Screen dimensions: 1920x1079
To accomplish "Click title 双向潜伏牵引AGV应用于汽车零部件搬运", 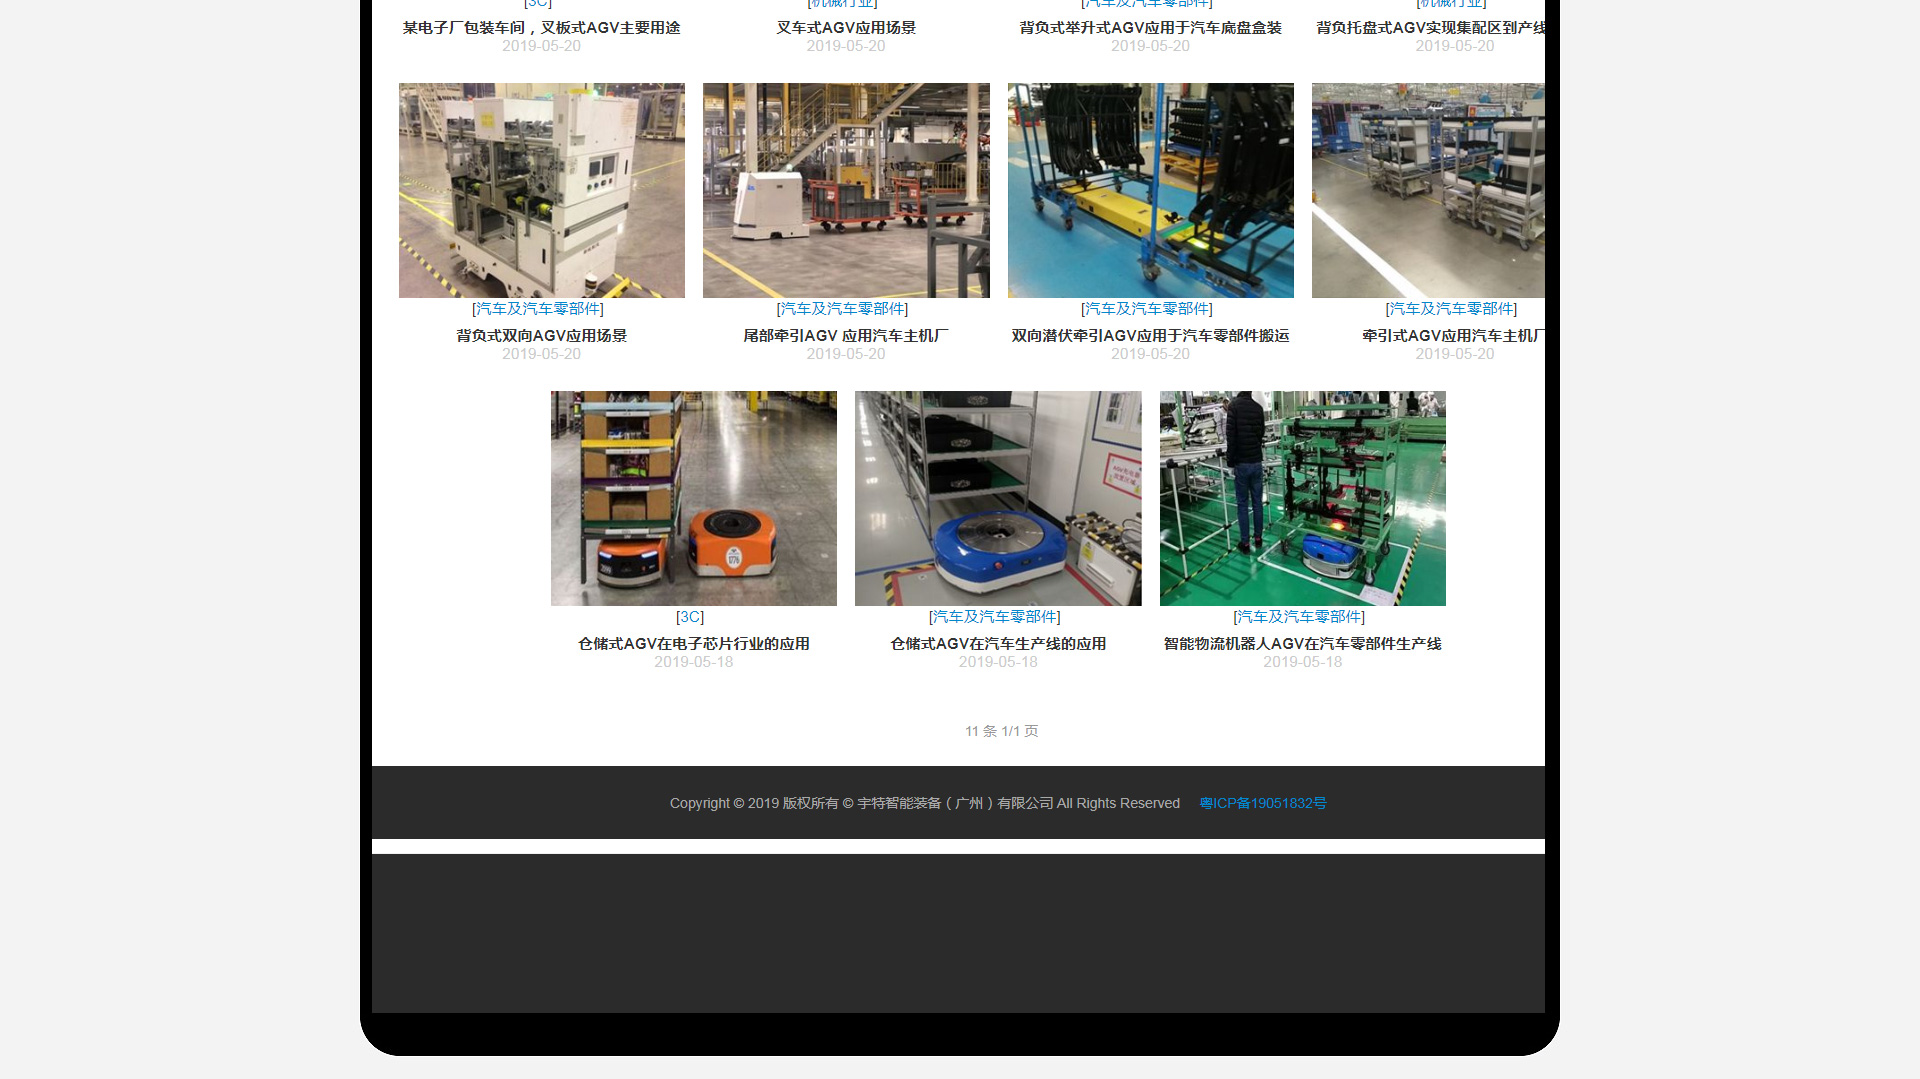I will pyautogui.click(x=1151, y=336).
